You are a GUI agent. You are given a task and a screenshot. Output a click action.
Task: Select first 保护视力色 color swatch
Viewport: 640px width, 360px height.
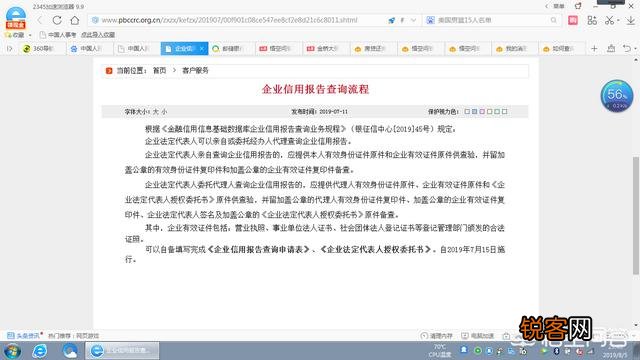[467, 111]
